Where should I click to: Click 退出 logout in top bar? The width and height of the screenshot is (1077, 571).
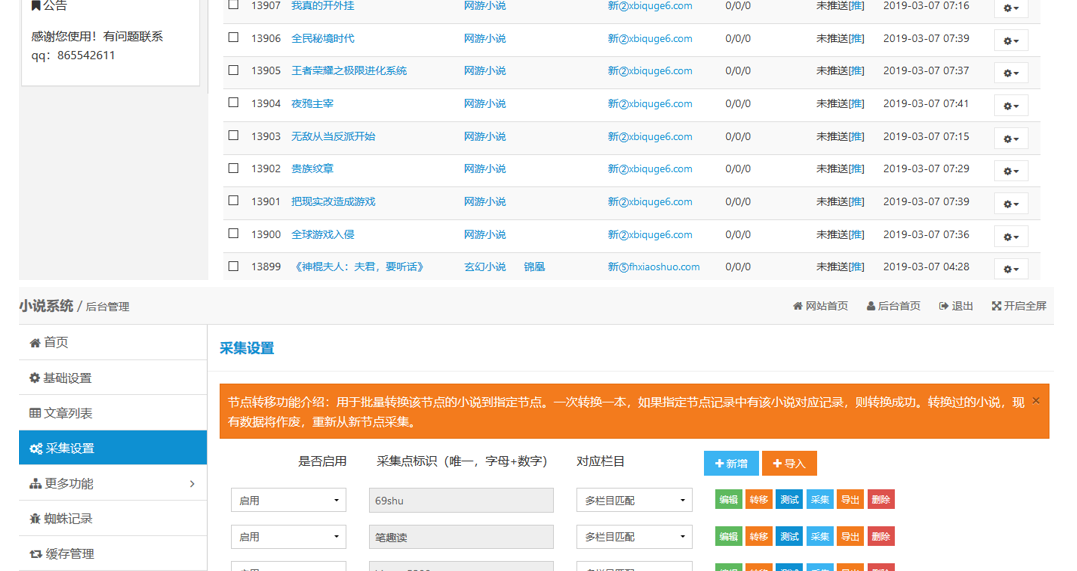click(x=955, y=306)
